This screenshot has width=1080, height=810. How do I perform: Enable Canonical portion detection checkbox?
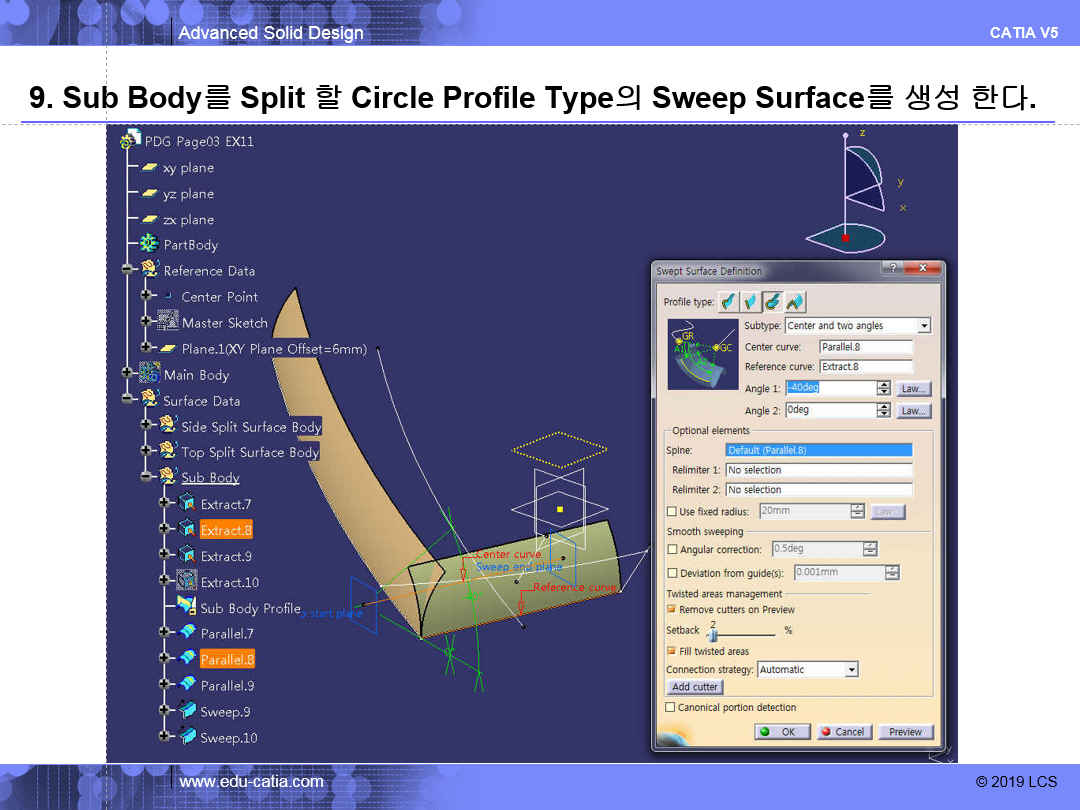pyautogui.click(x=671, y=707)
